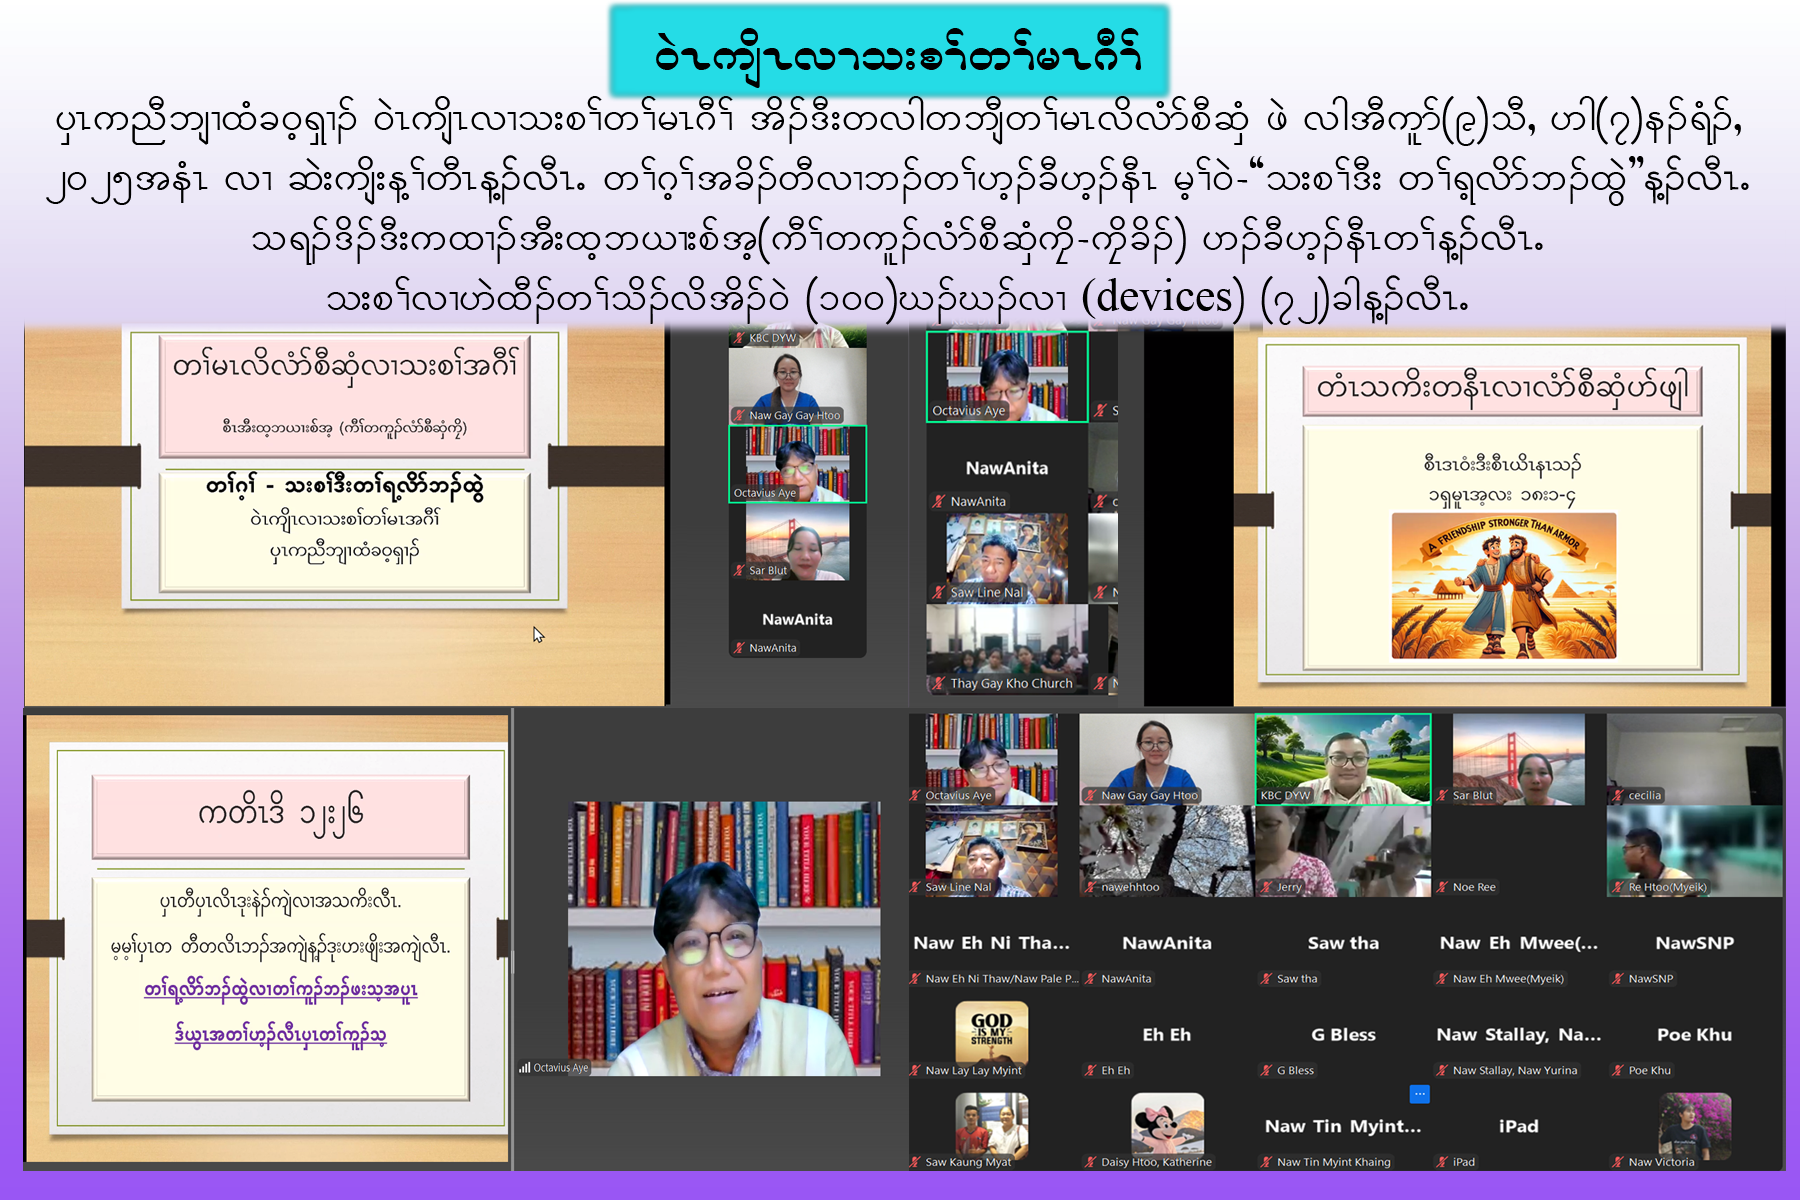
Task: Click the Friendship Stronger Than Armor picture
Action: coord(1503,586)
